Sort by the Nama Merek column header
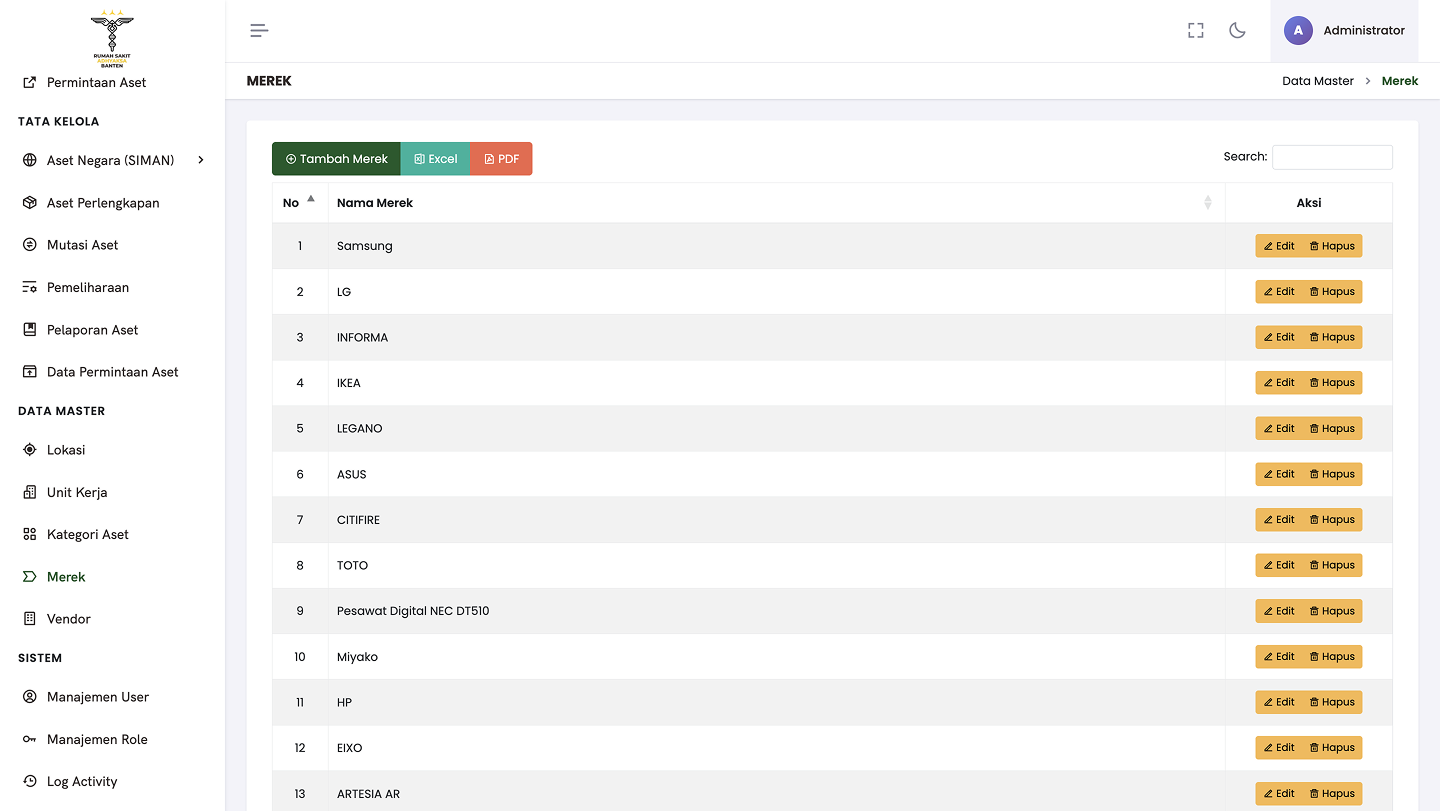 pos(776,202)
